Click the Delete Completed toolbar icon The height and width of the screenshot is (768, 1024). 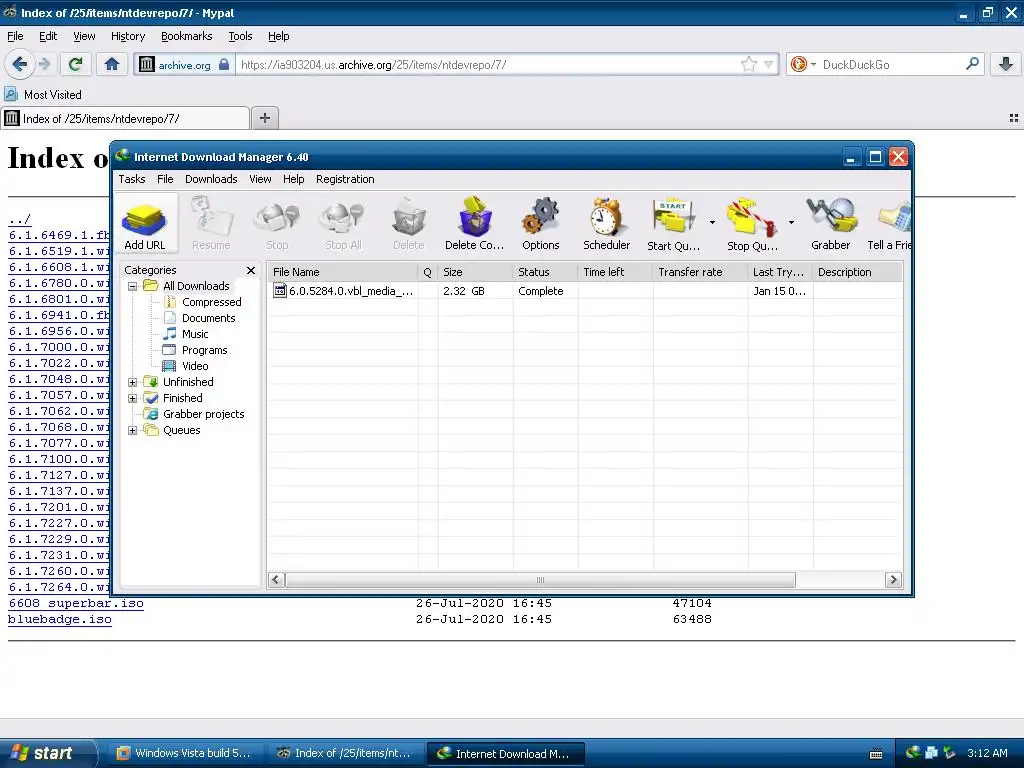[x=475, y=224]
